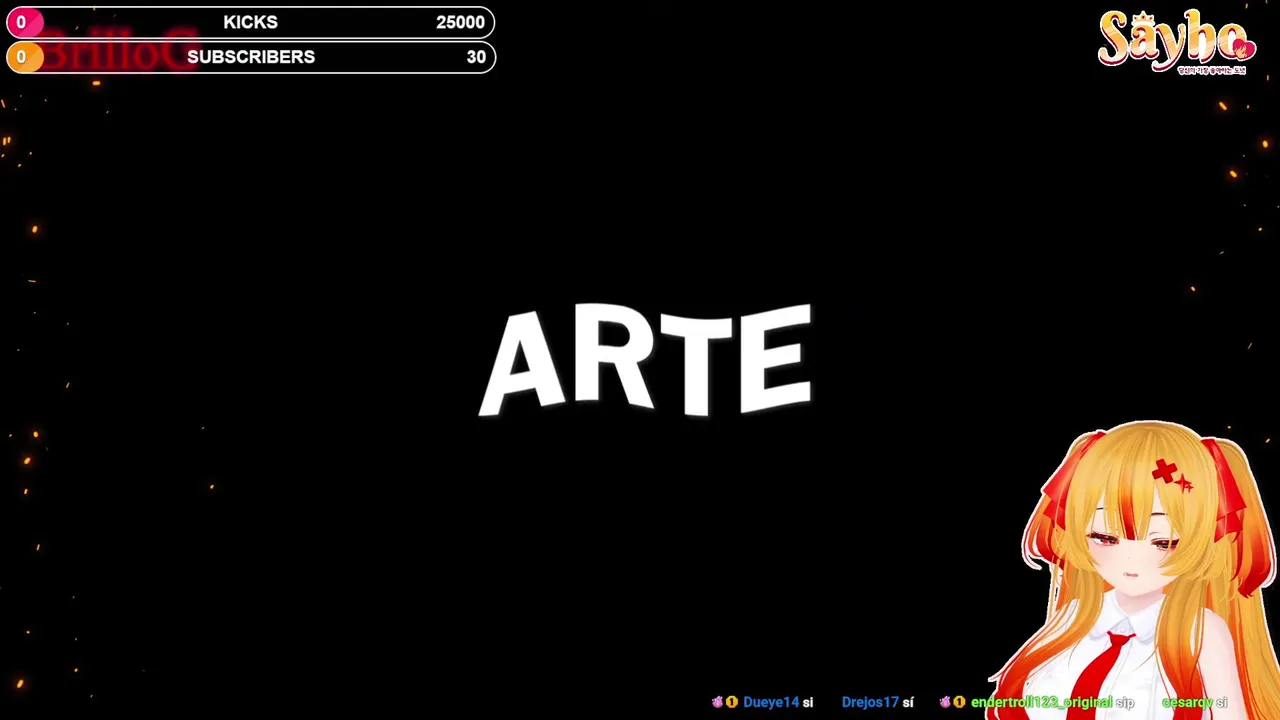Screen dimensions: 1280x720
Task: Open chat user cesarqv
Action: point(1187,702)
